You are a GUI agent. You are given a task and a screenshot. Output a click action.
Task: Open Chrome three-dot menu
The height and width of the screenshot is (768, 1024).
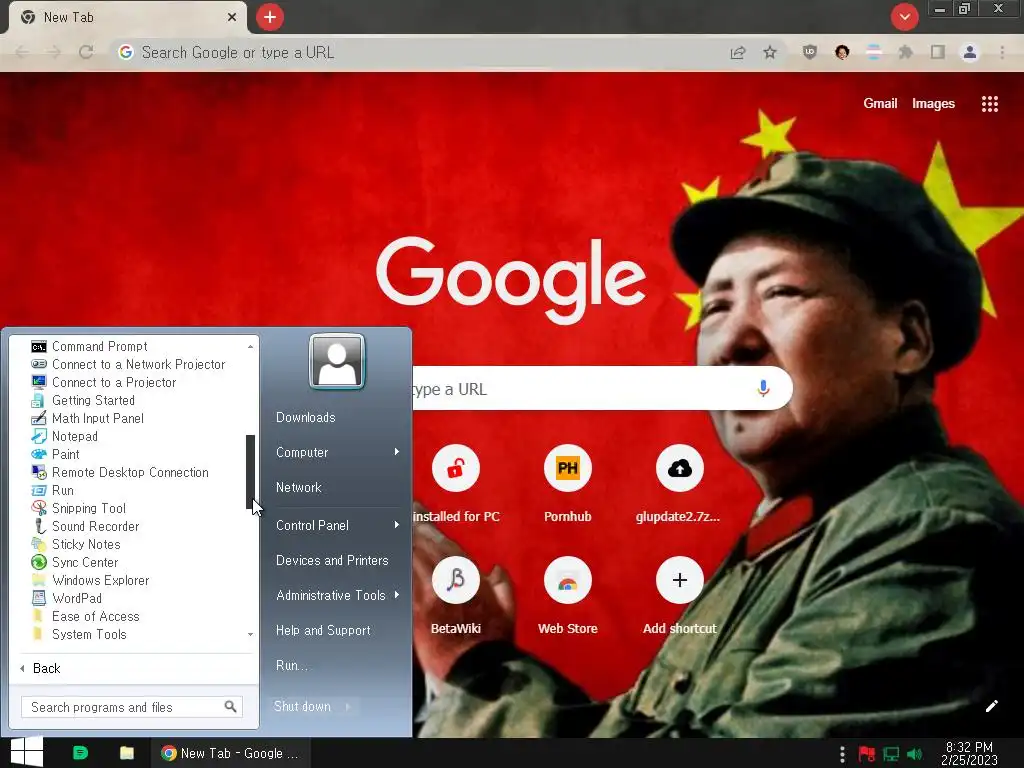click(x=1002, y=52)
